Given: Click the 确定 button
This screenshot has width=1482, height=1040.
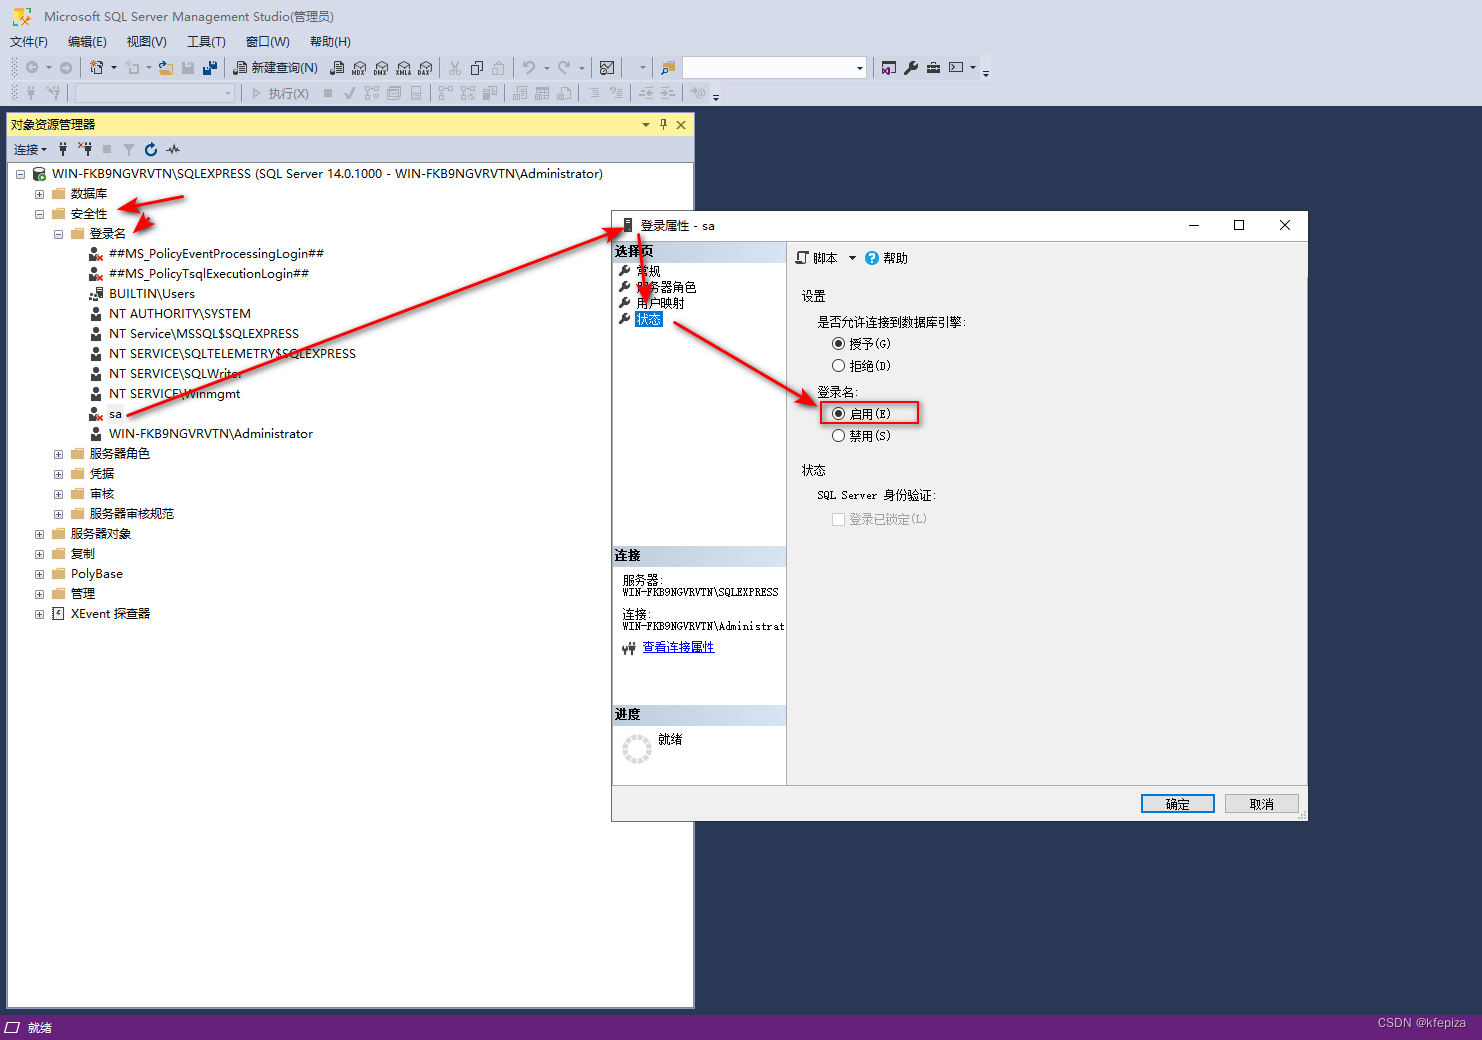Looking at the screenshot, I should pyautogui.click(x=1177, y=804).
